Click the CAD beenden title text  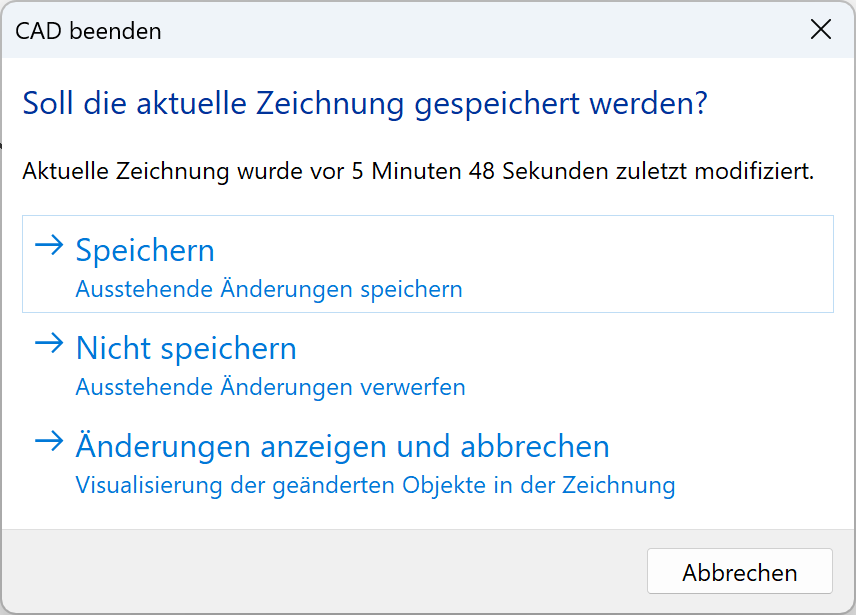[x=87, y=31]
